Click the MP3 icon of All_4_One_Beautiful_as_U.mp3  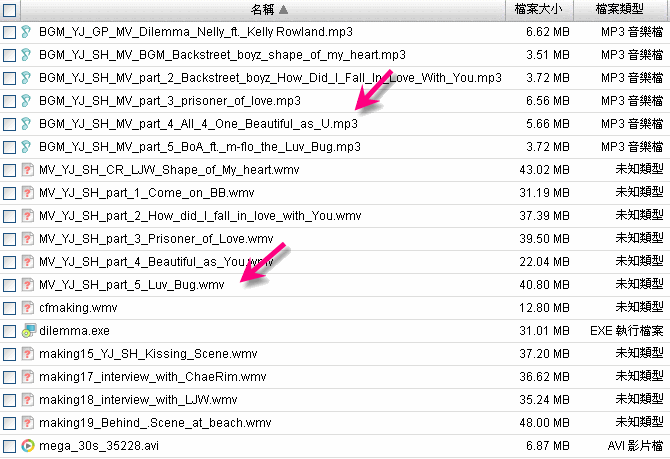pyautogui.click(x=26, y=124)
